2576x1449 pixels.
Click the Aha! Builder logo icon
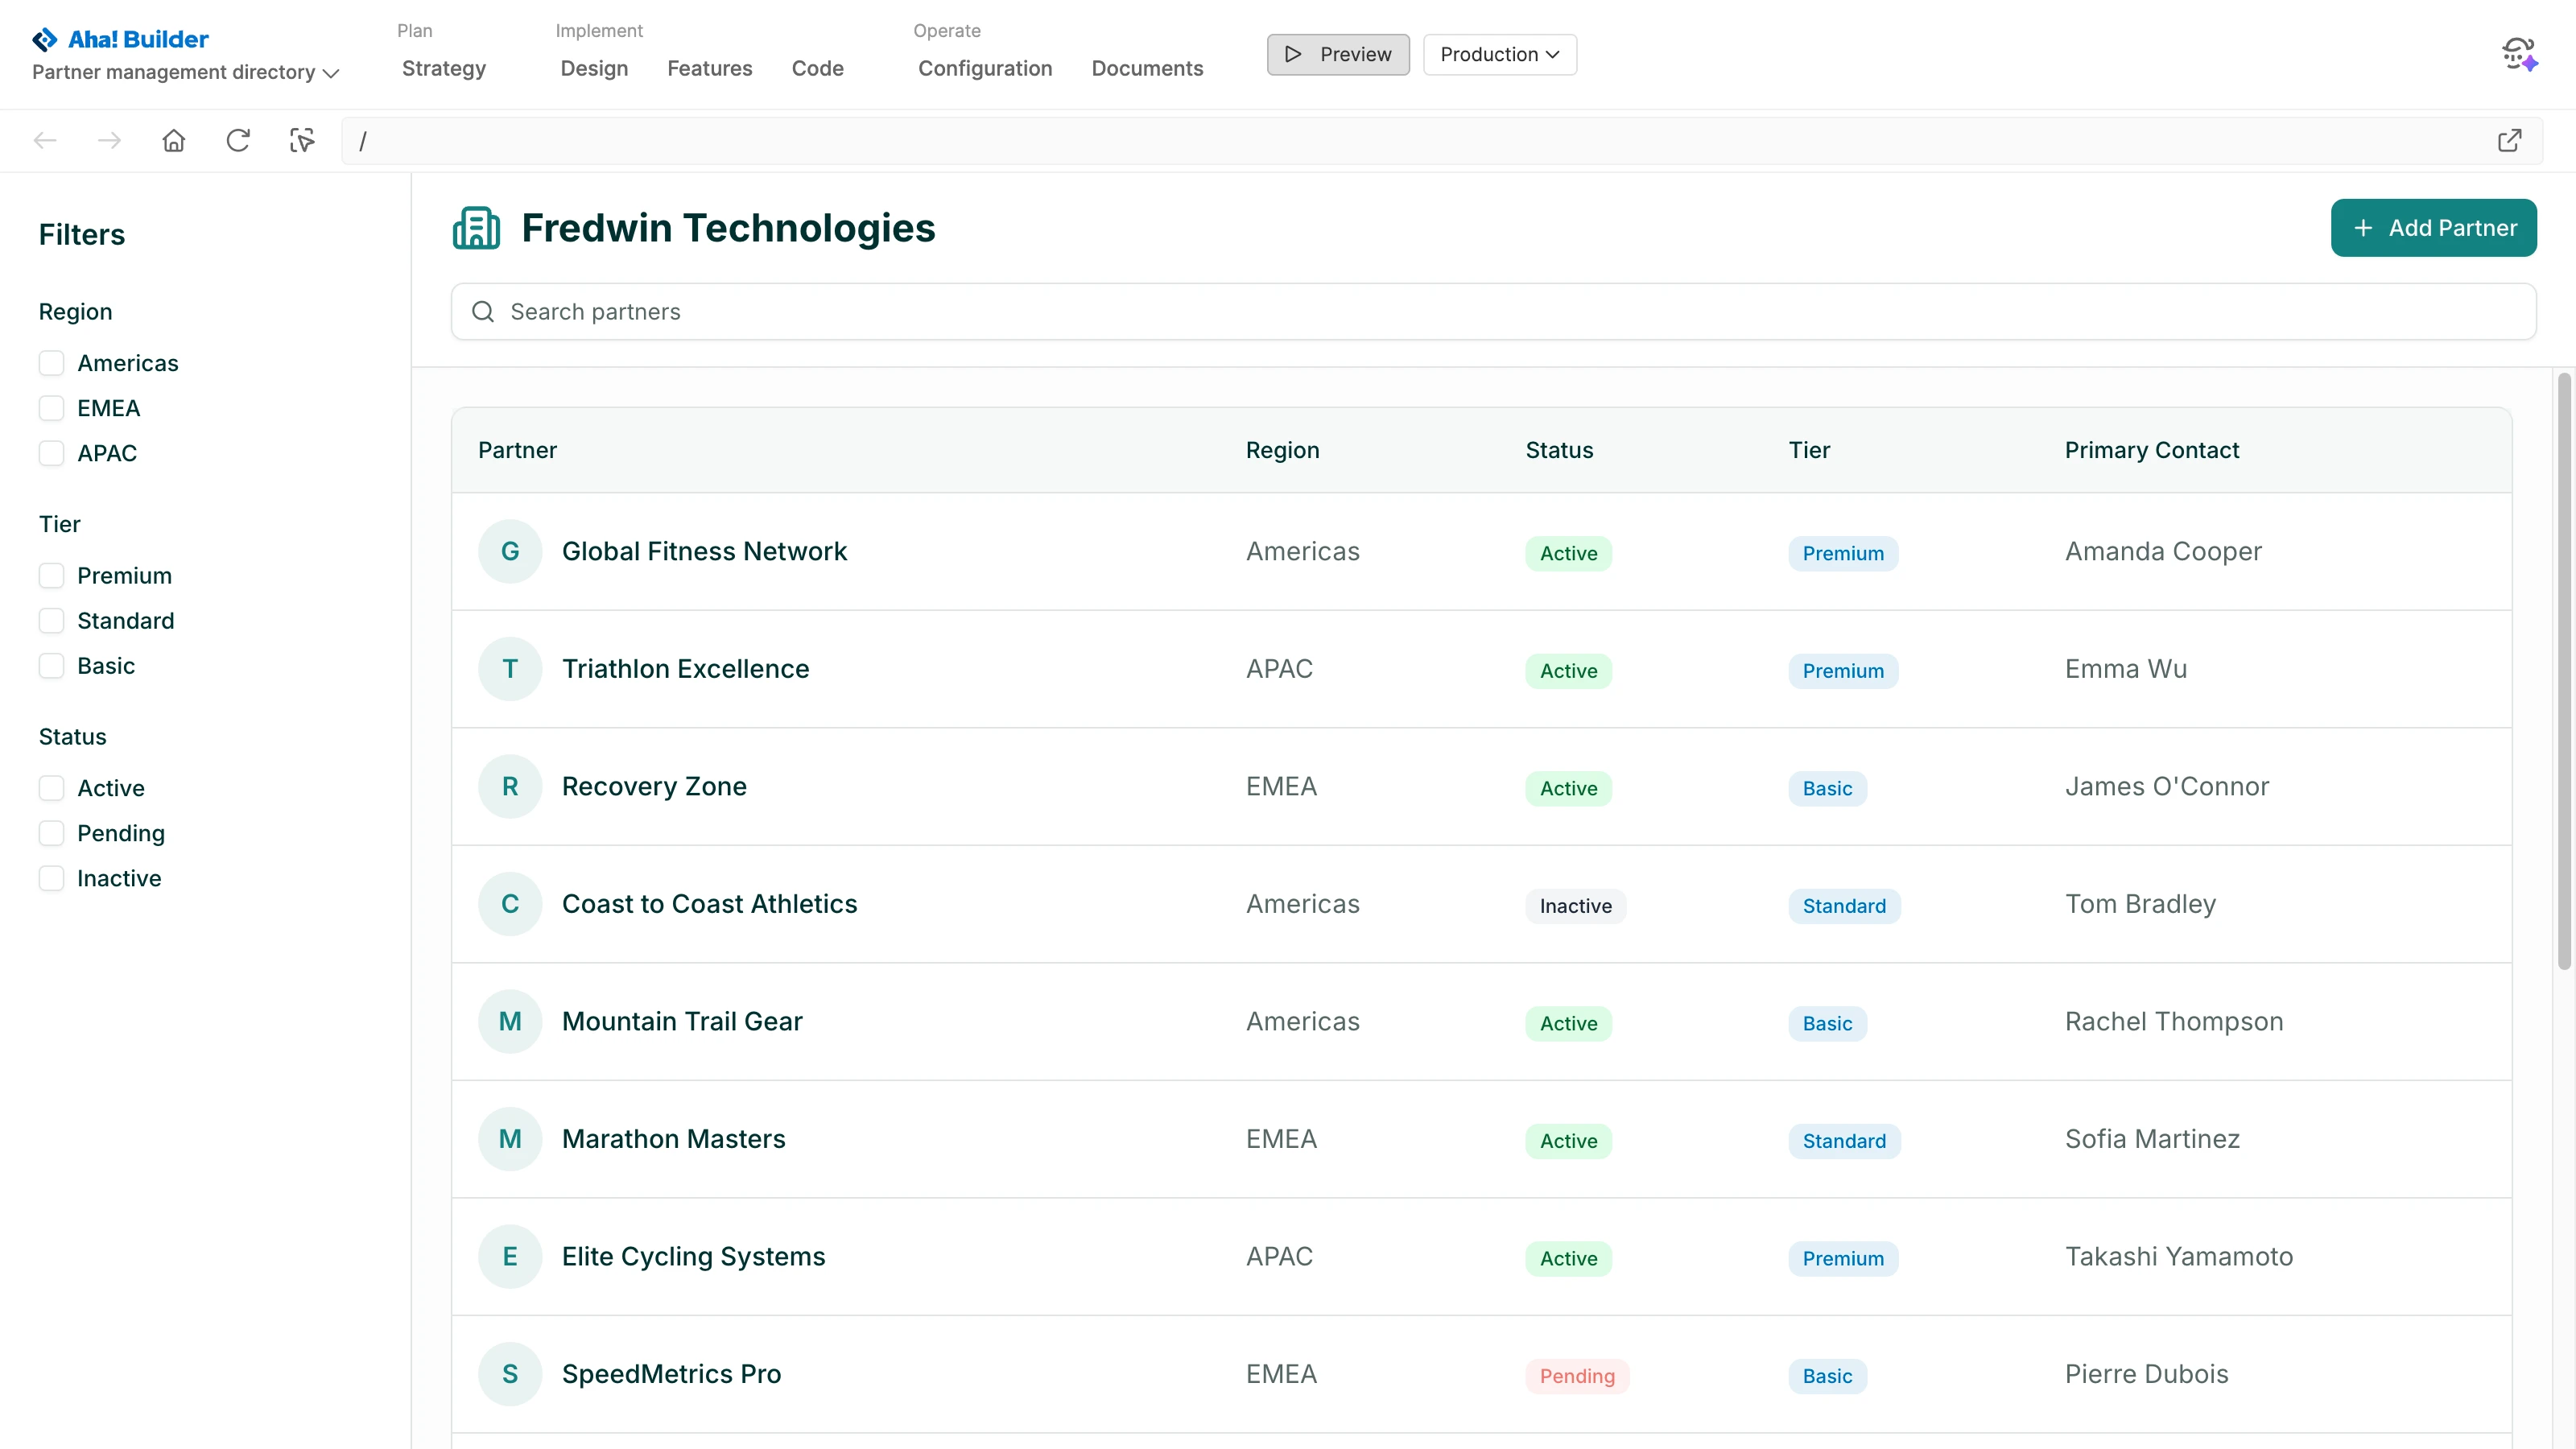44,39
